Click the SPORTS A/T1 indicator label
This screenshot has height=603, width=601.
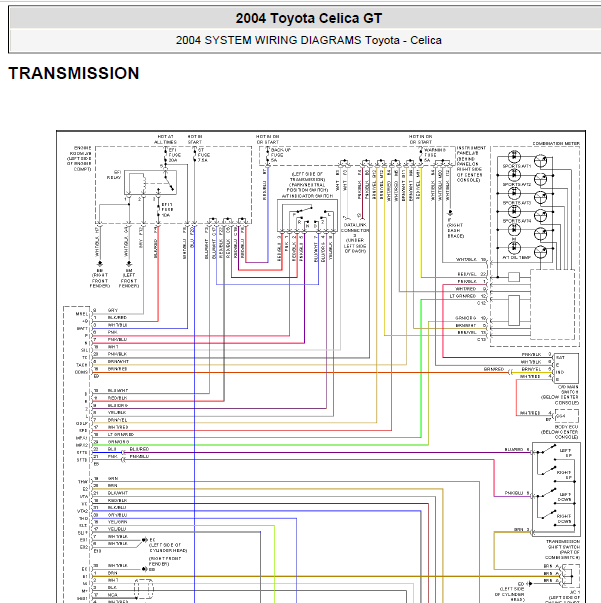[x=517, y=166]
